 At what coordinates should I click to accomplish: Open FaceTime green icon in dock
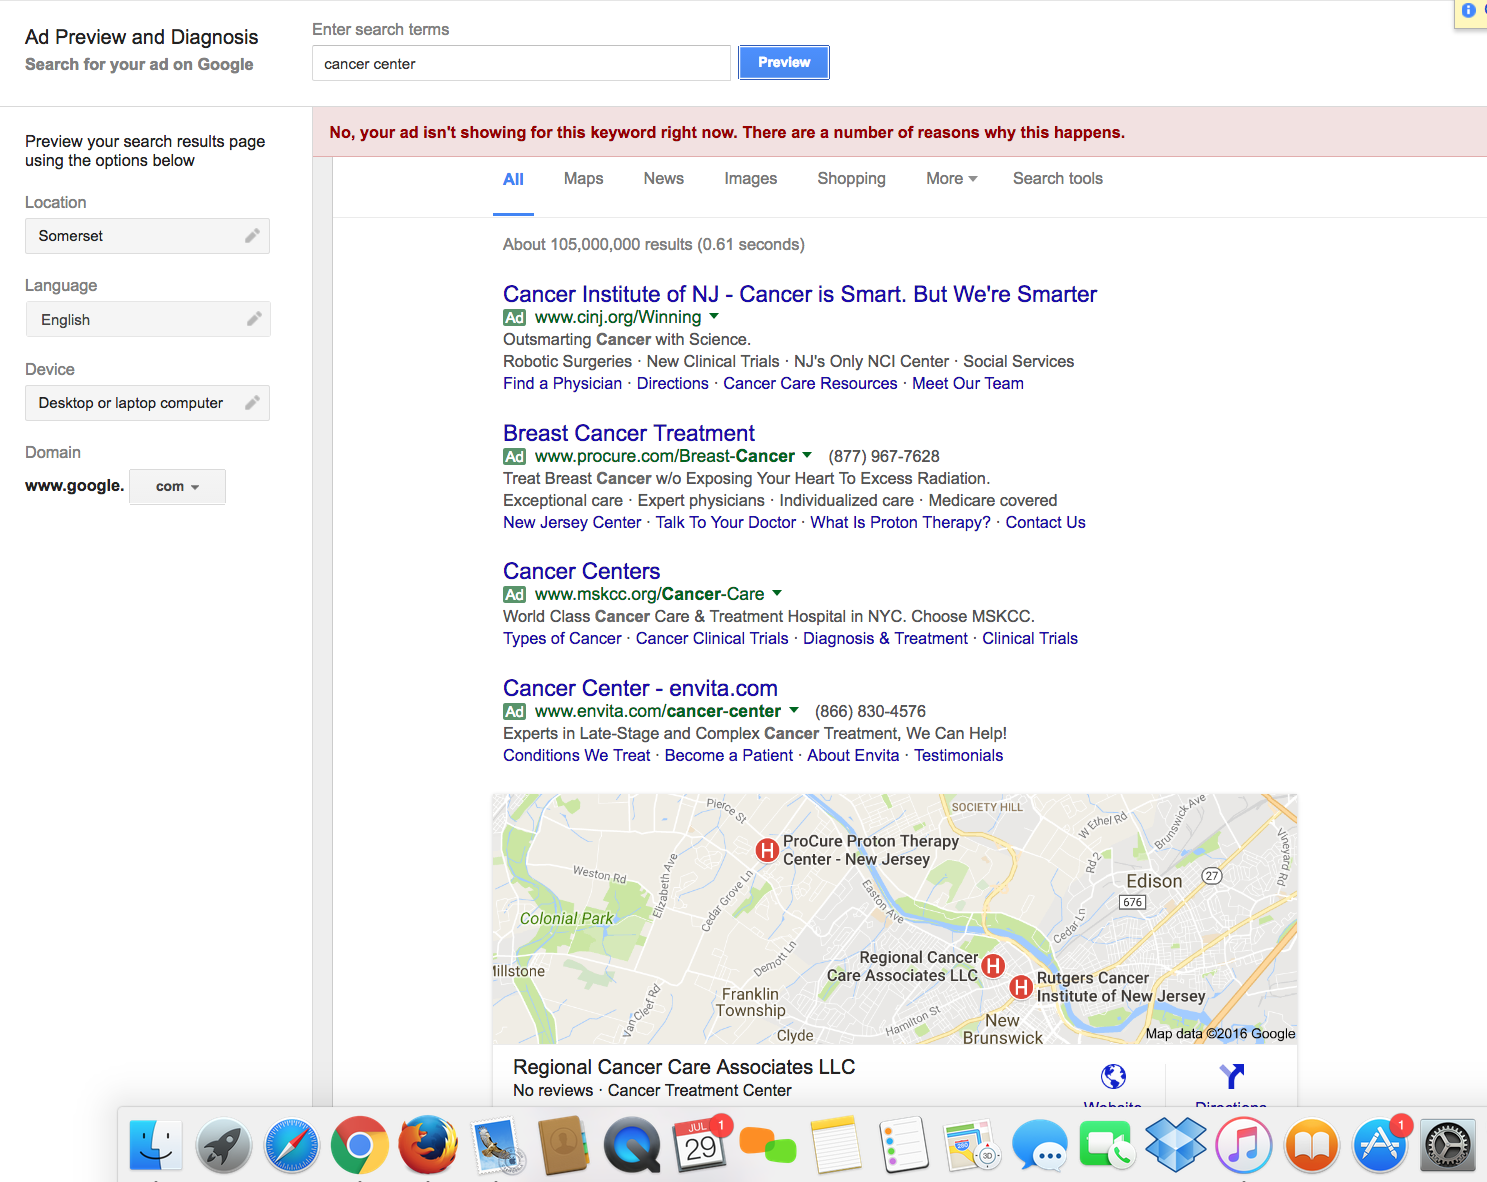(1106, 1145)
